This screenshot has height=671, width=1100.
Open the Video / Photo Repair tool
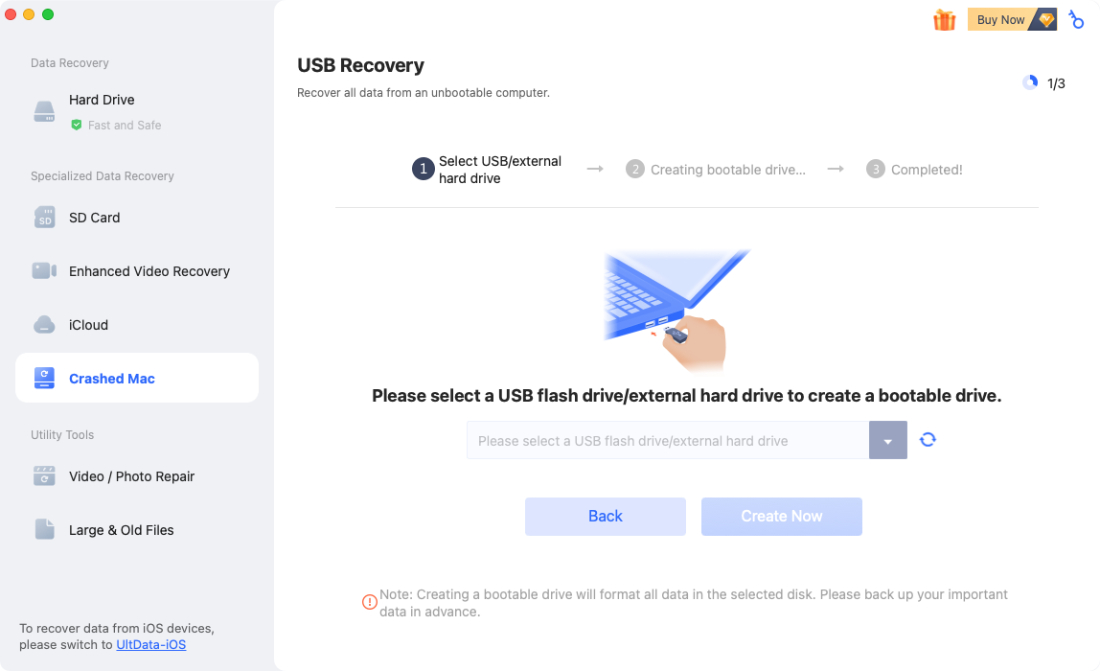tap(44, 476)
